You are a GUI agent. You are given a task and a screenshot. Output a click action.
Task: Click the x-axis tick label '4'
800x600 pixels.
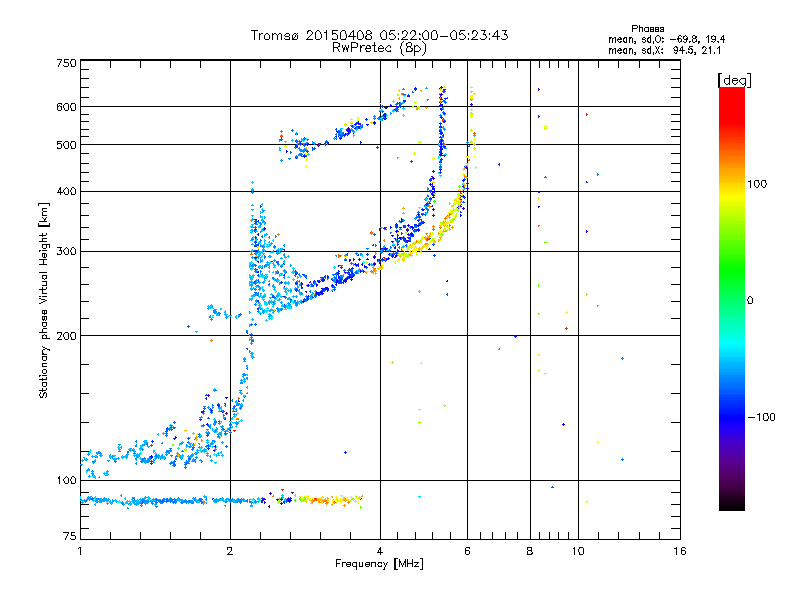(x=380, y=551)
